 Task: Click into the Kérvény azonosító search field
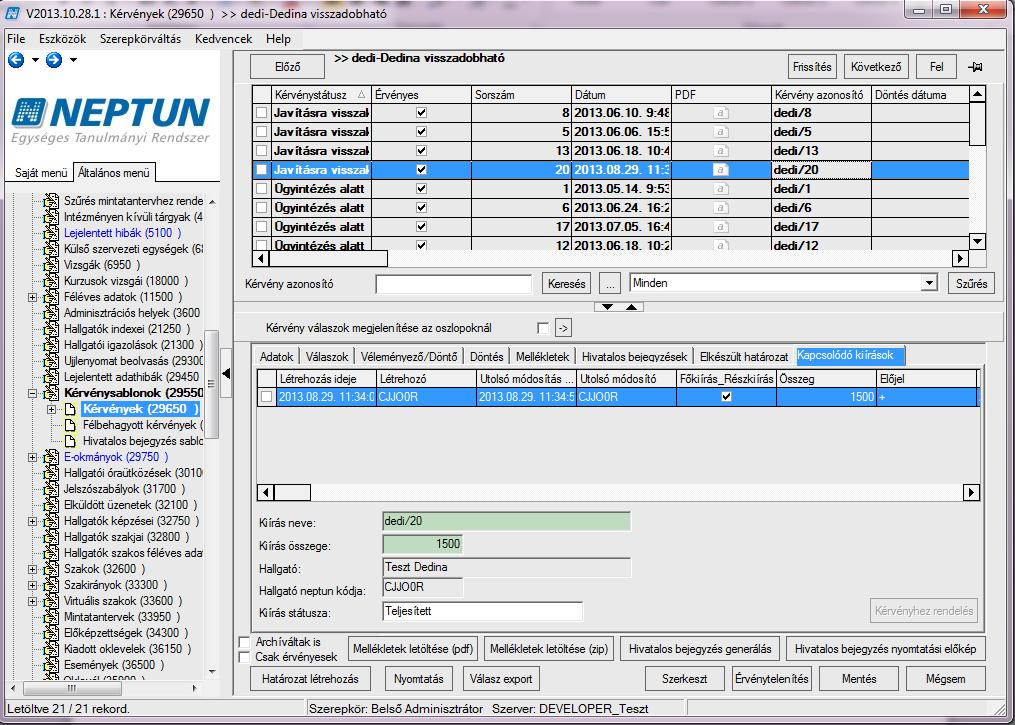click(x=453, y=284)
